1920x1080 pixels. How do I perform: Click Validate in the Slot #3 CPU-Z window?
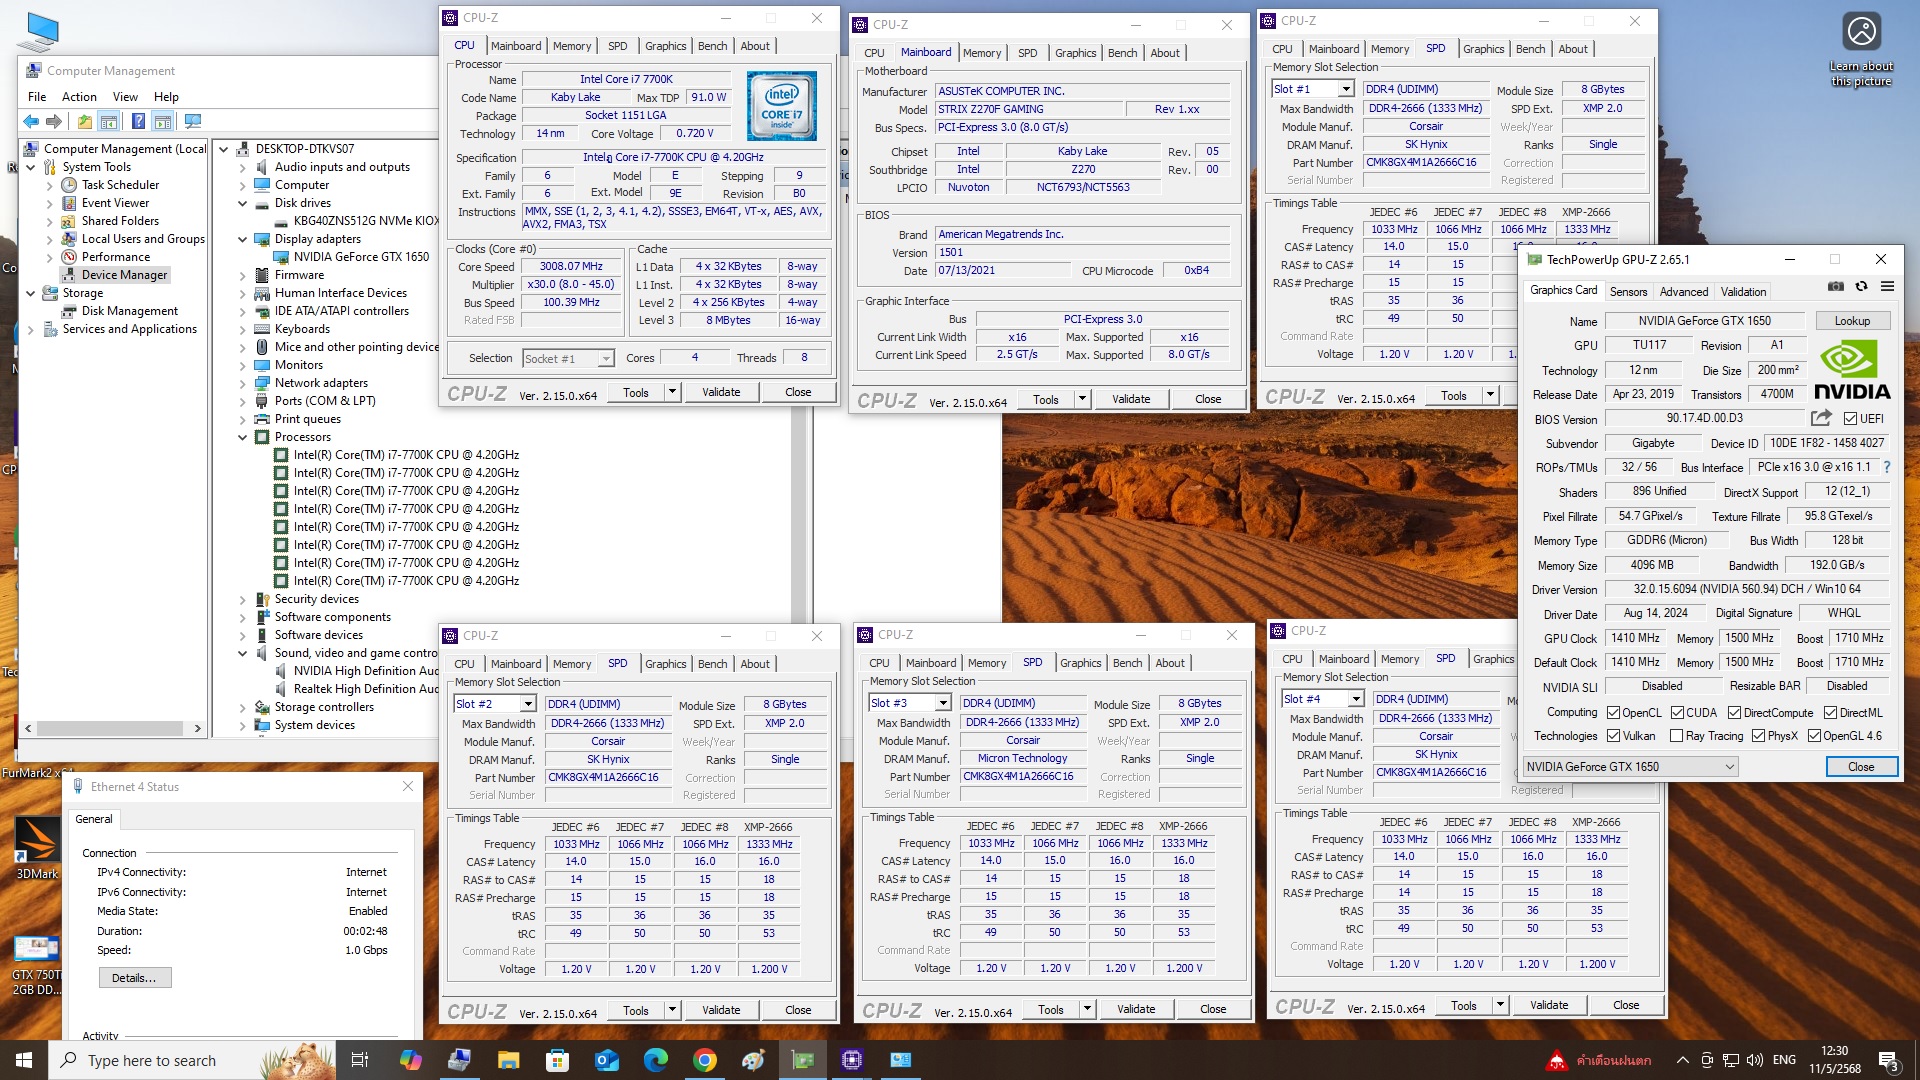point(1136,1009)
